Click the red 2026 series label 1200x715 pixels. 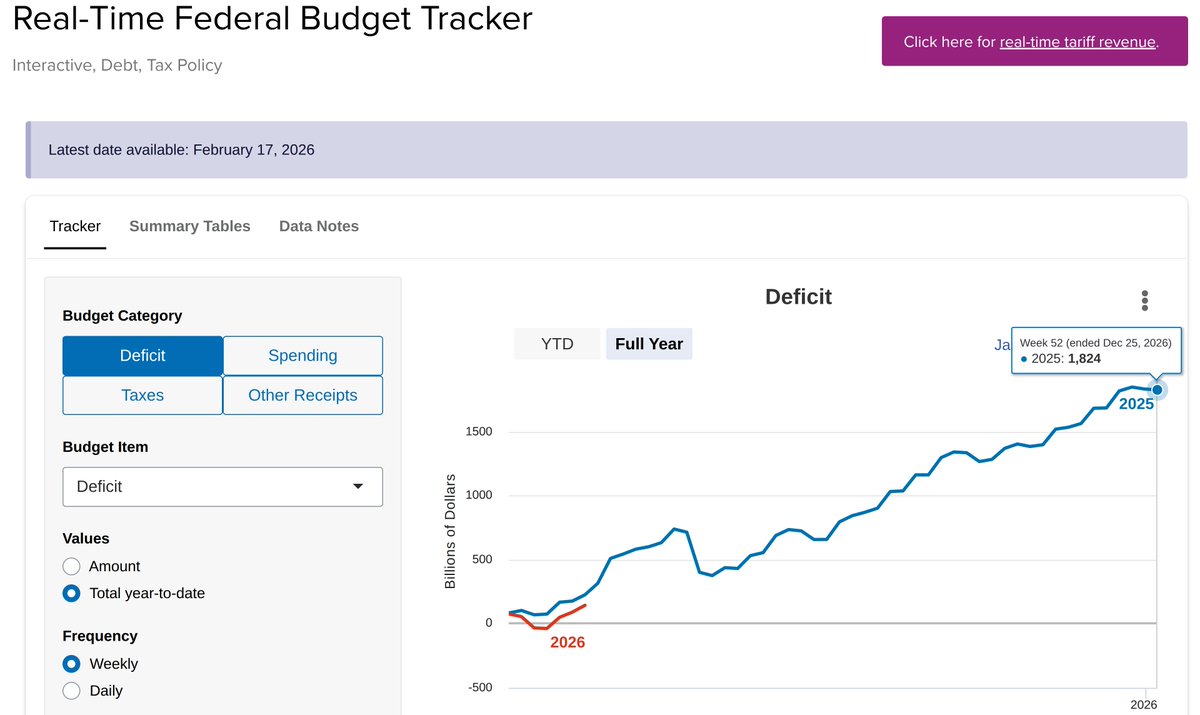tap(567, 643)
